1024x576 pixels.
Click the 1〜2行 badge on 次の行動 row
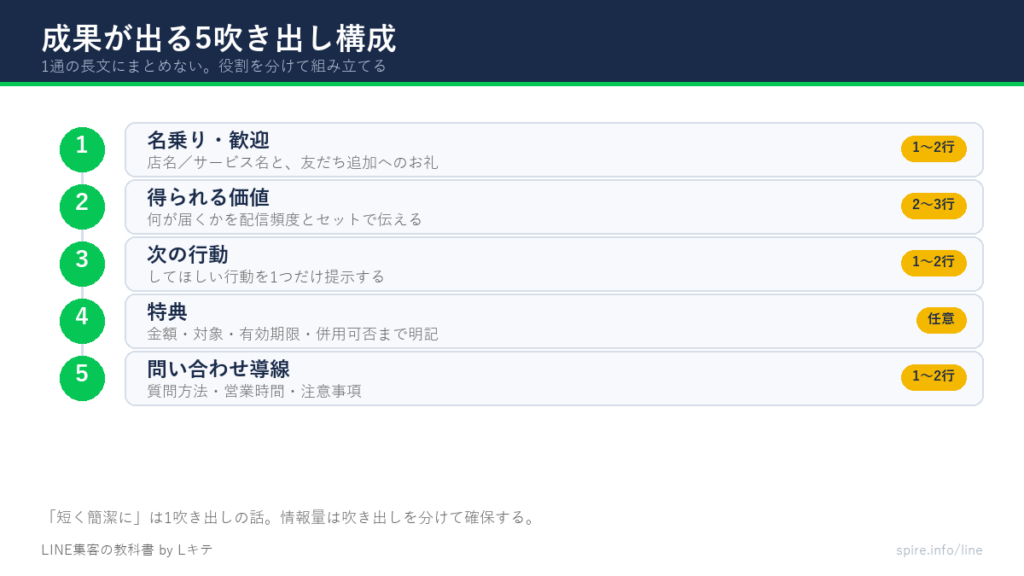tap(933, 263)
